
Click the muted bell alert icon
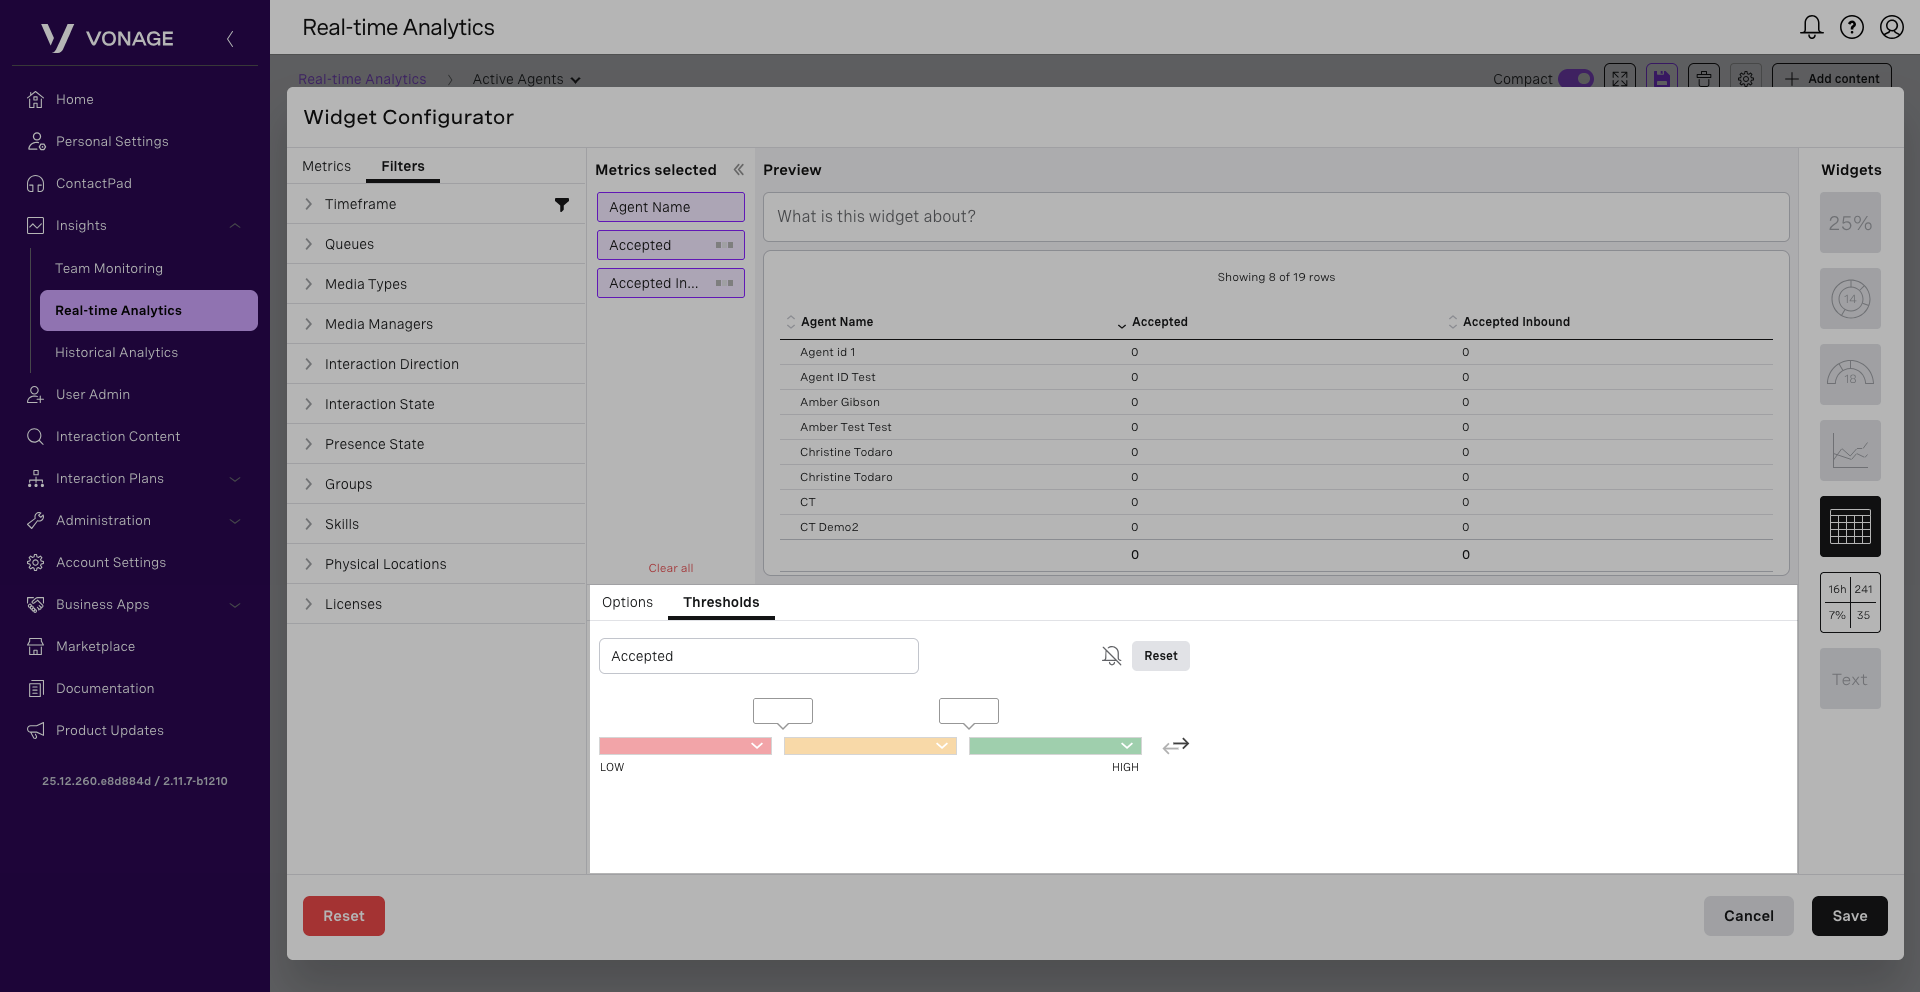[1111, 656]
